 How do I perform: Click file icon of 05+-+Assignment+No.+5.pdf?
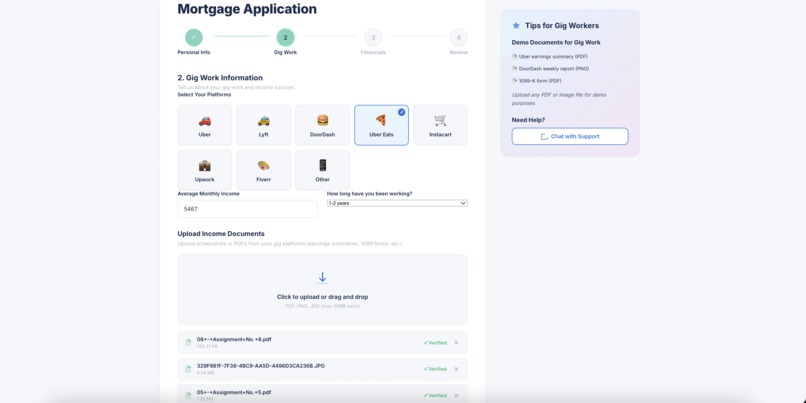coord(188,395)
